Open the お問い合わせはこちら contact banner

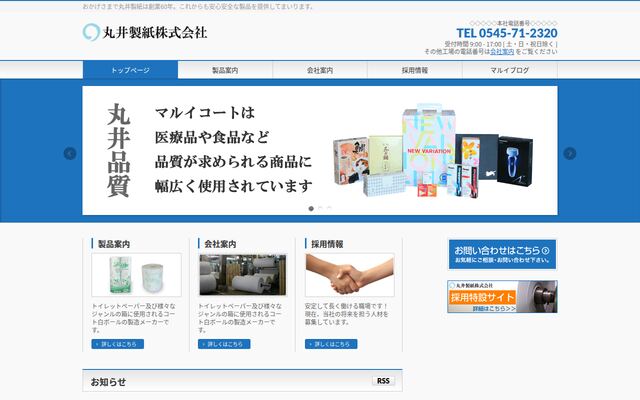(502, 254)
